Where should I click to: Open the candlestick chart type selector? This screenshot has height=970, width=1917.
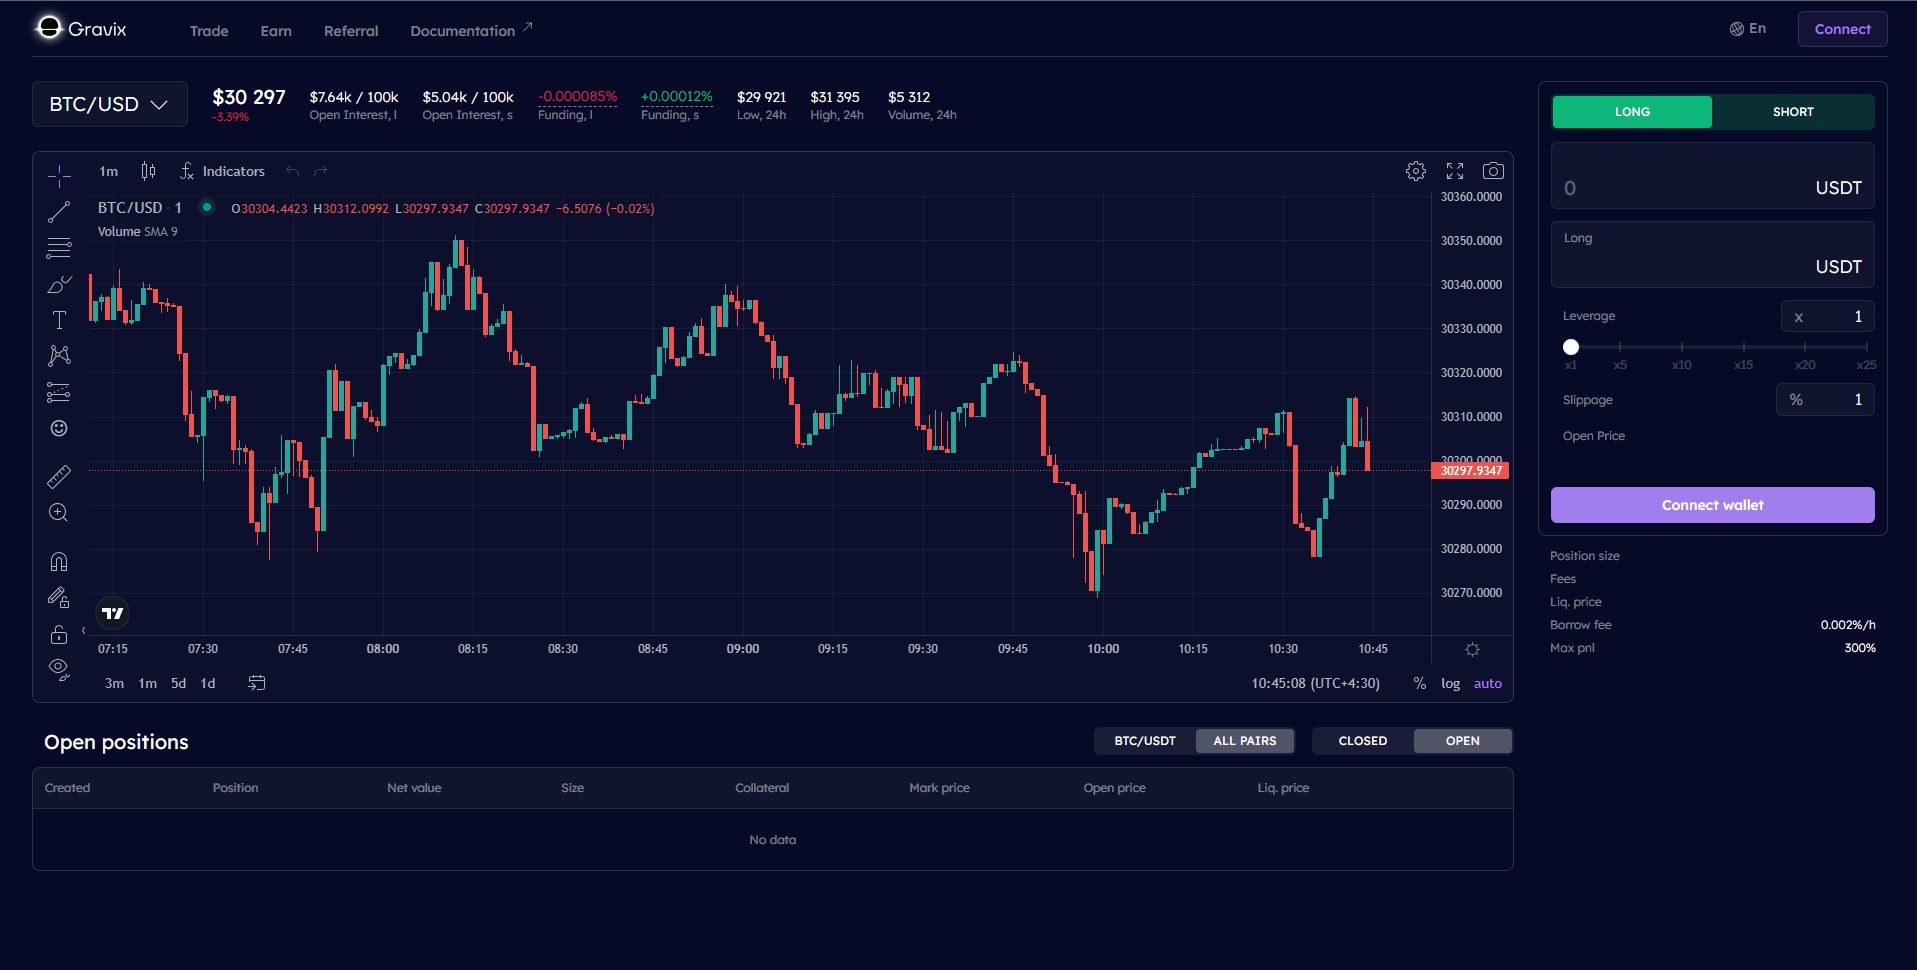coord(148,171)
